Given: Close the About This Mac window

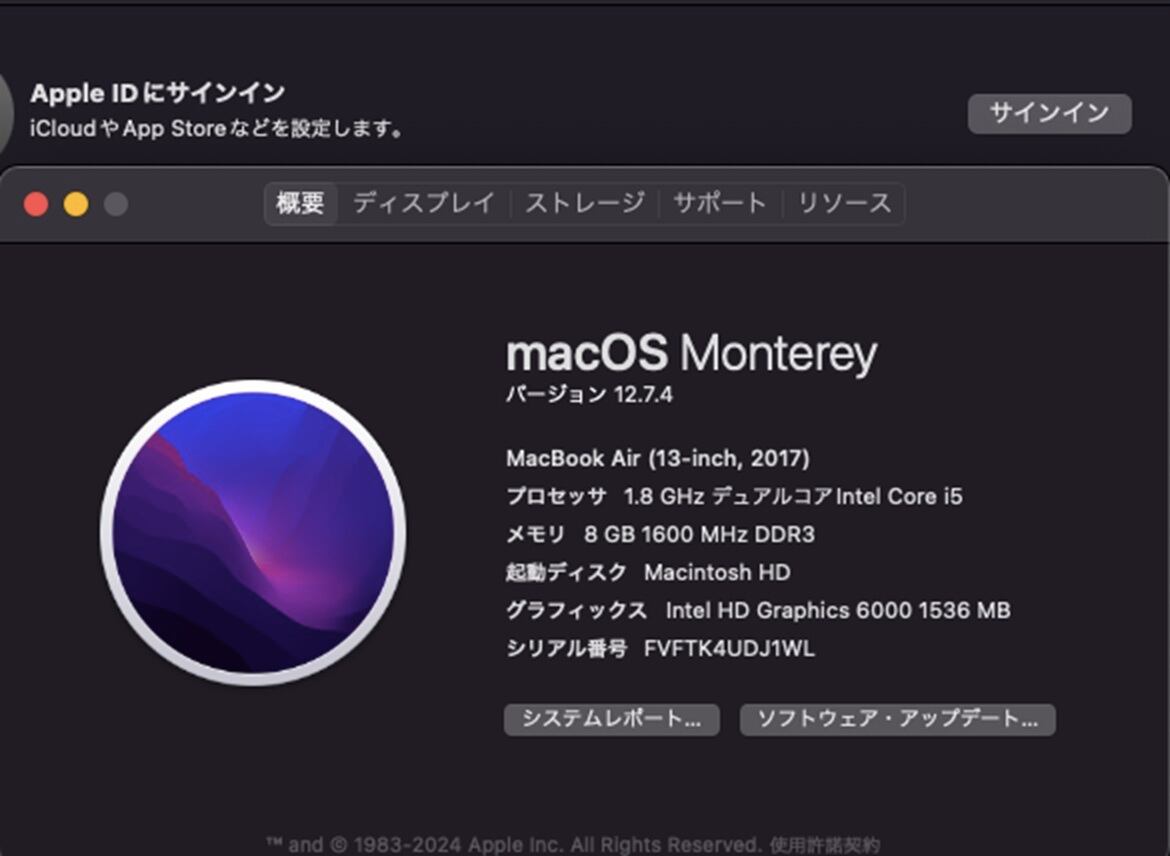Looking at the screenshot, I should [36, 204].
